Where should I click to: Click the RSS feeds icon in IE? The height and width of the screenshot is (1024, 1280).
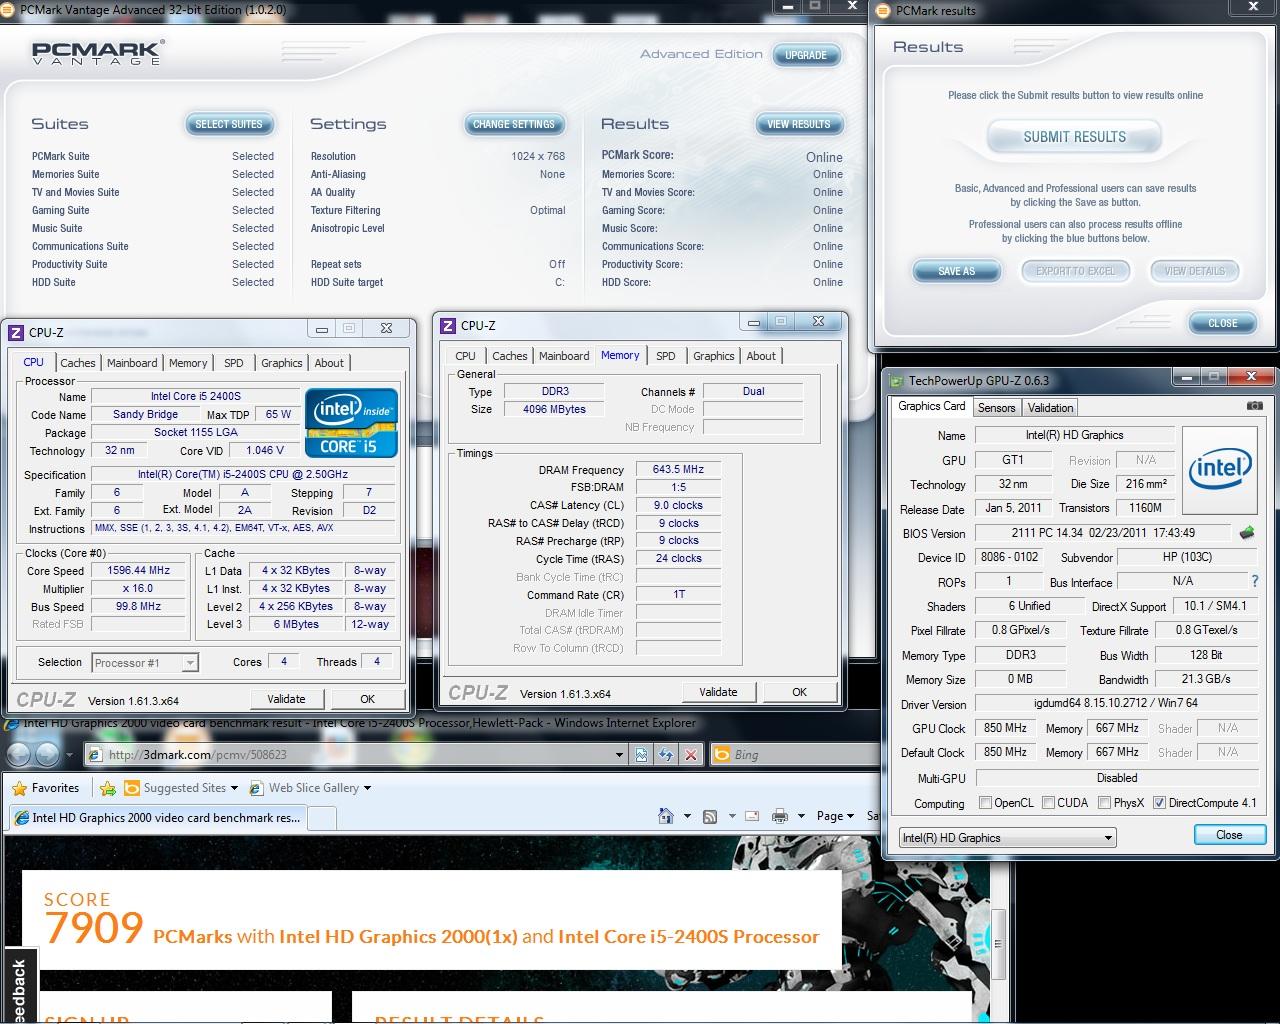[710, 816]
